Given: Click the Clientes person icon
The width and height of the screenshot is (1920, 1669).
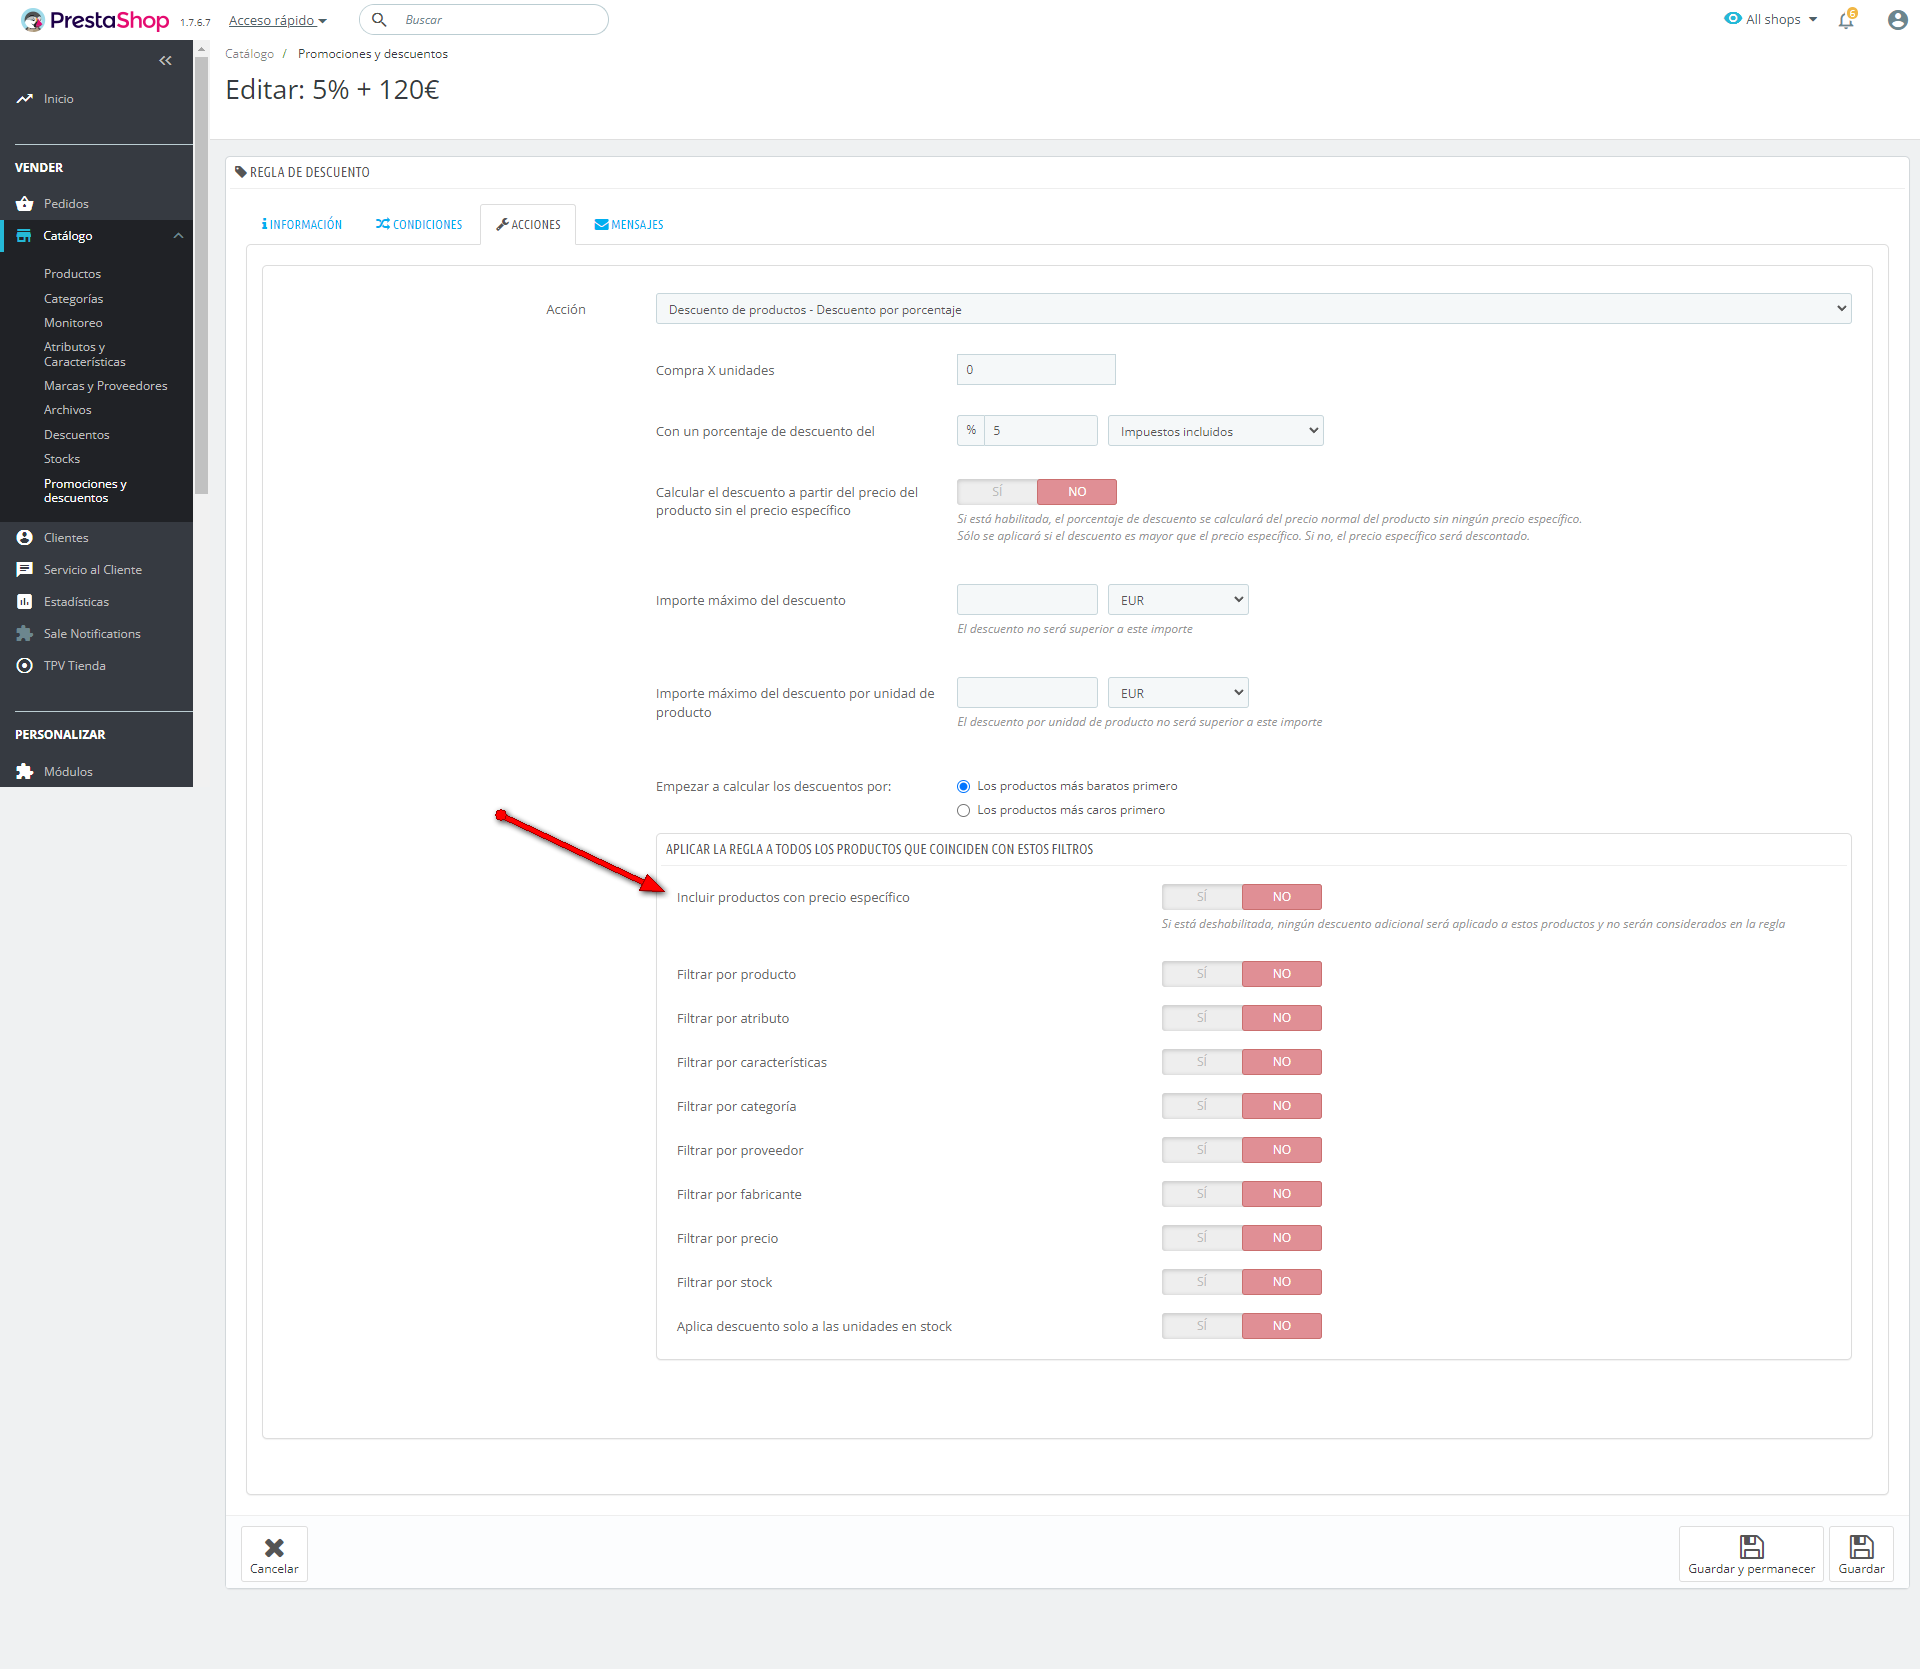Looking at the screenshot, I should (x=24, y=538).
